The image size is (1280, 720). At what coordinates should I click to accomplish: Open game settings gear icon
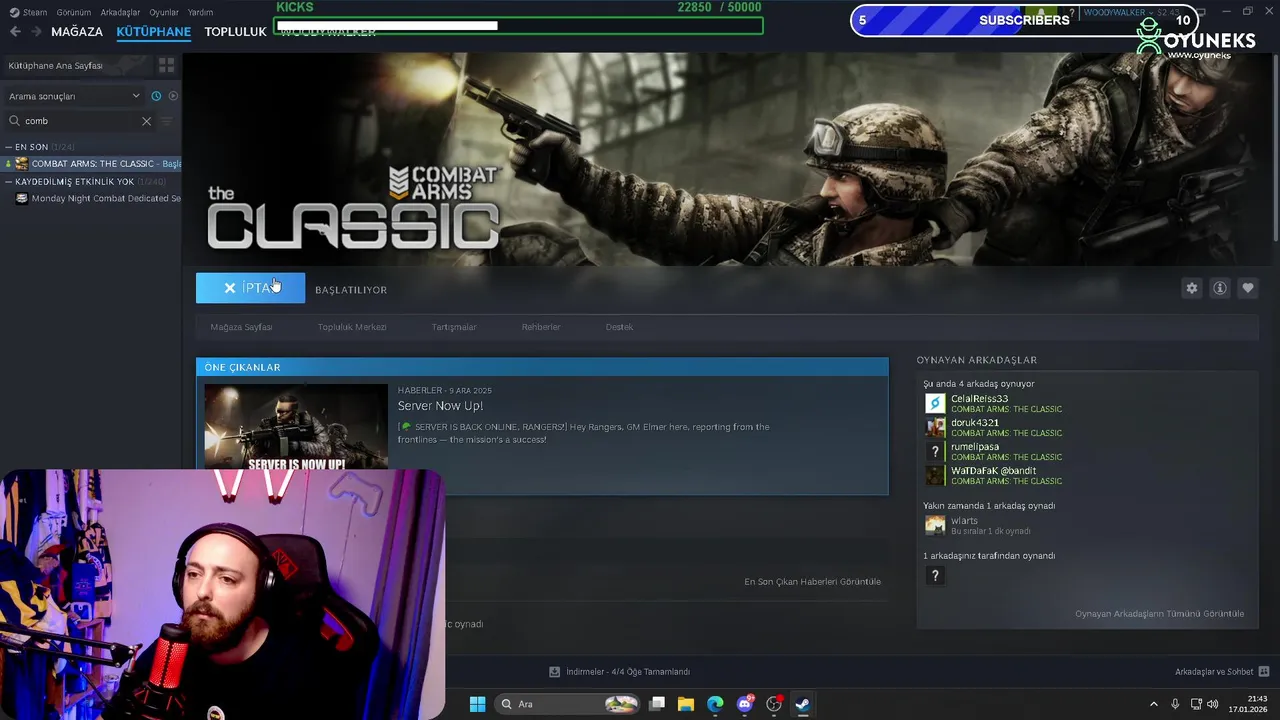tap(1191, 288)
